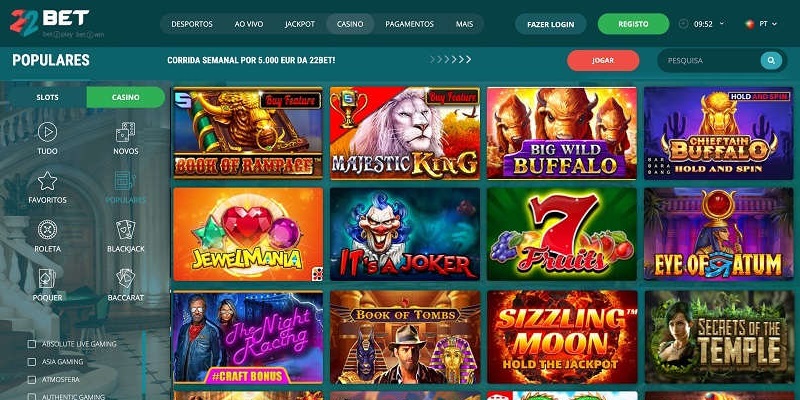
Task: Expand the Mais navigation menu
Action: [464, 24]
